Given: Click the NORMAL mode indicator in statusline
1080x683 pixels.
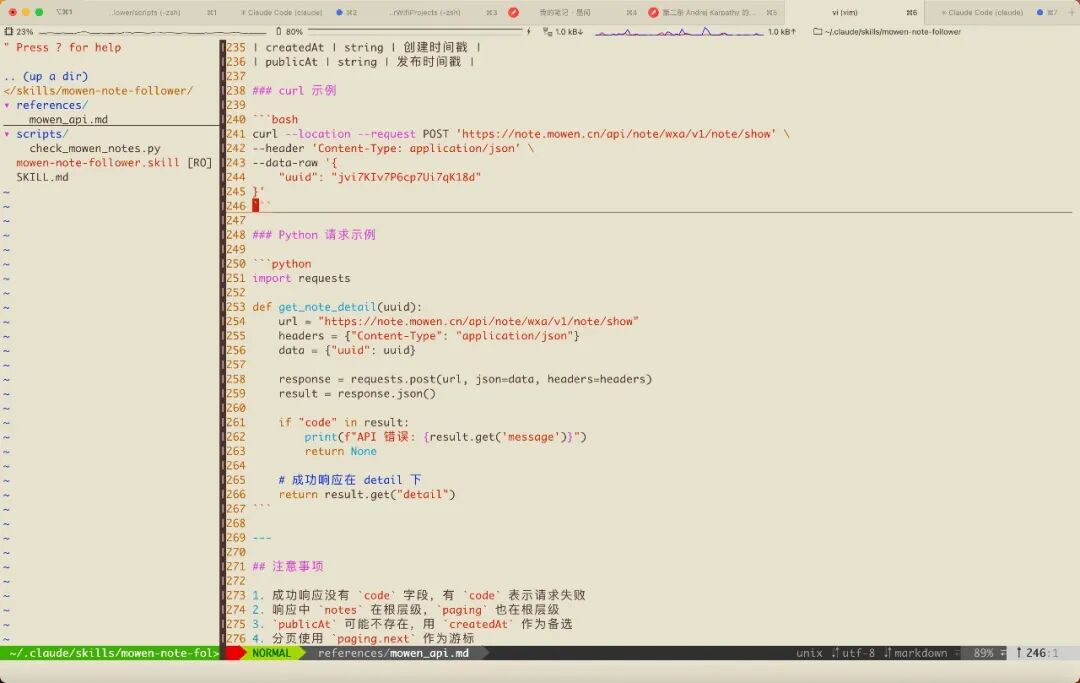Looking at the screenshot, I should (271, 653).
